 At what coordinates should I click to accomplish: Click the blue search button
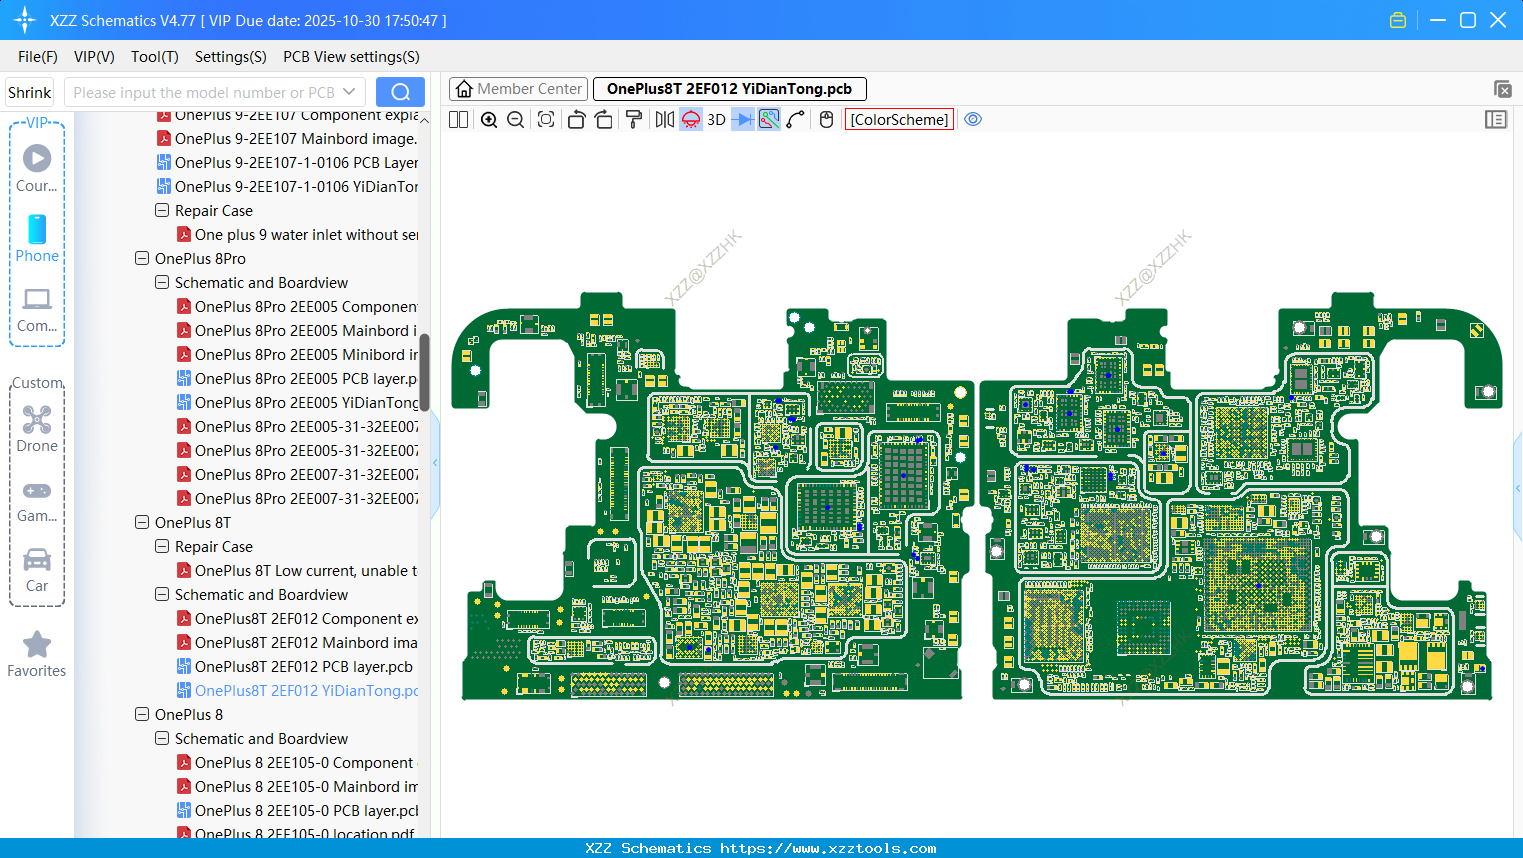click(x=400, y=92)
